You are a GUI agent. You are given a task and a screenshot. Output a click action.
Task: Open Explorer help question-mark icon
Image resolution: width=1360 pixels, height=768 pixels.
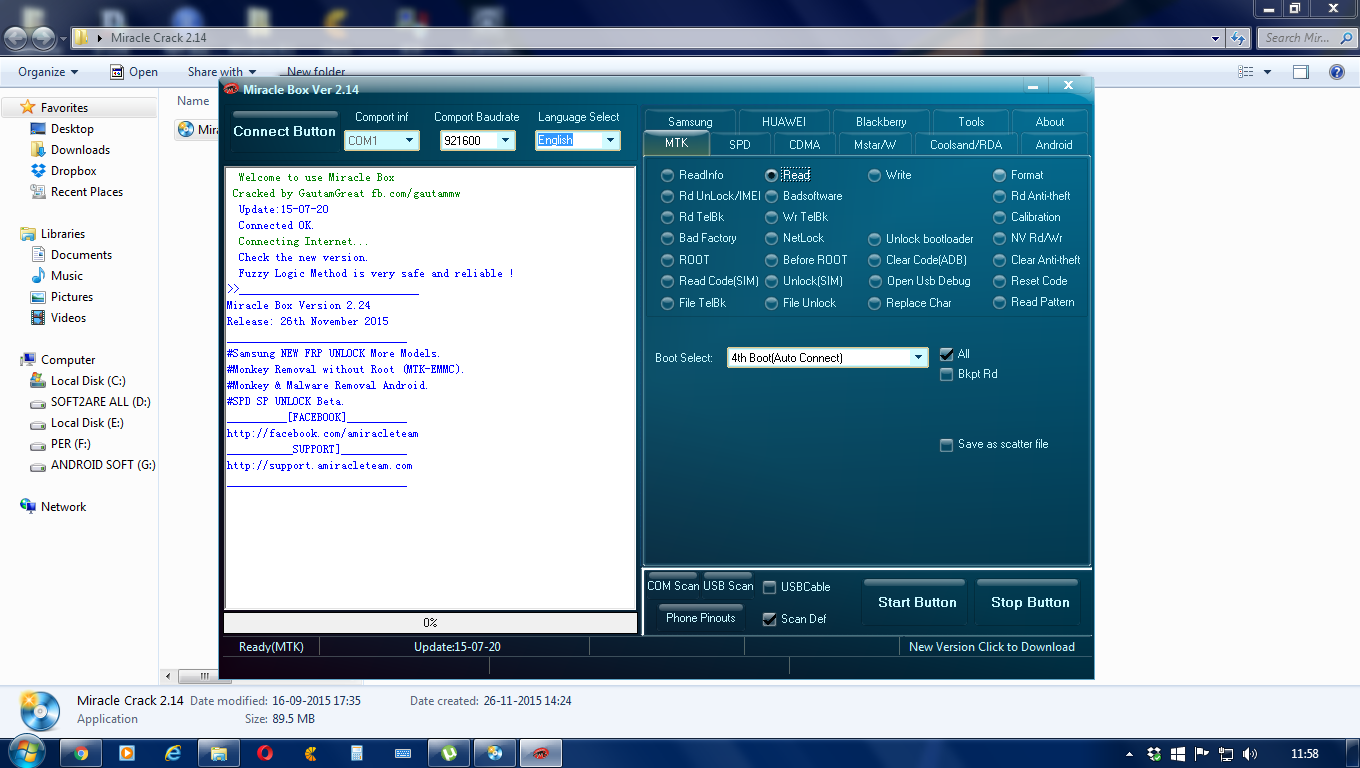(1336, 72)
